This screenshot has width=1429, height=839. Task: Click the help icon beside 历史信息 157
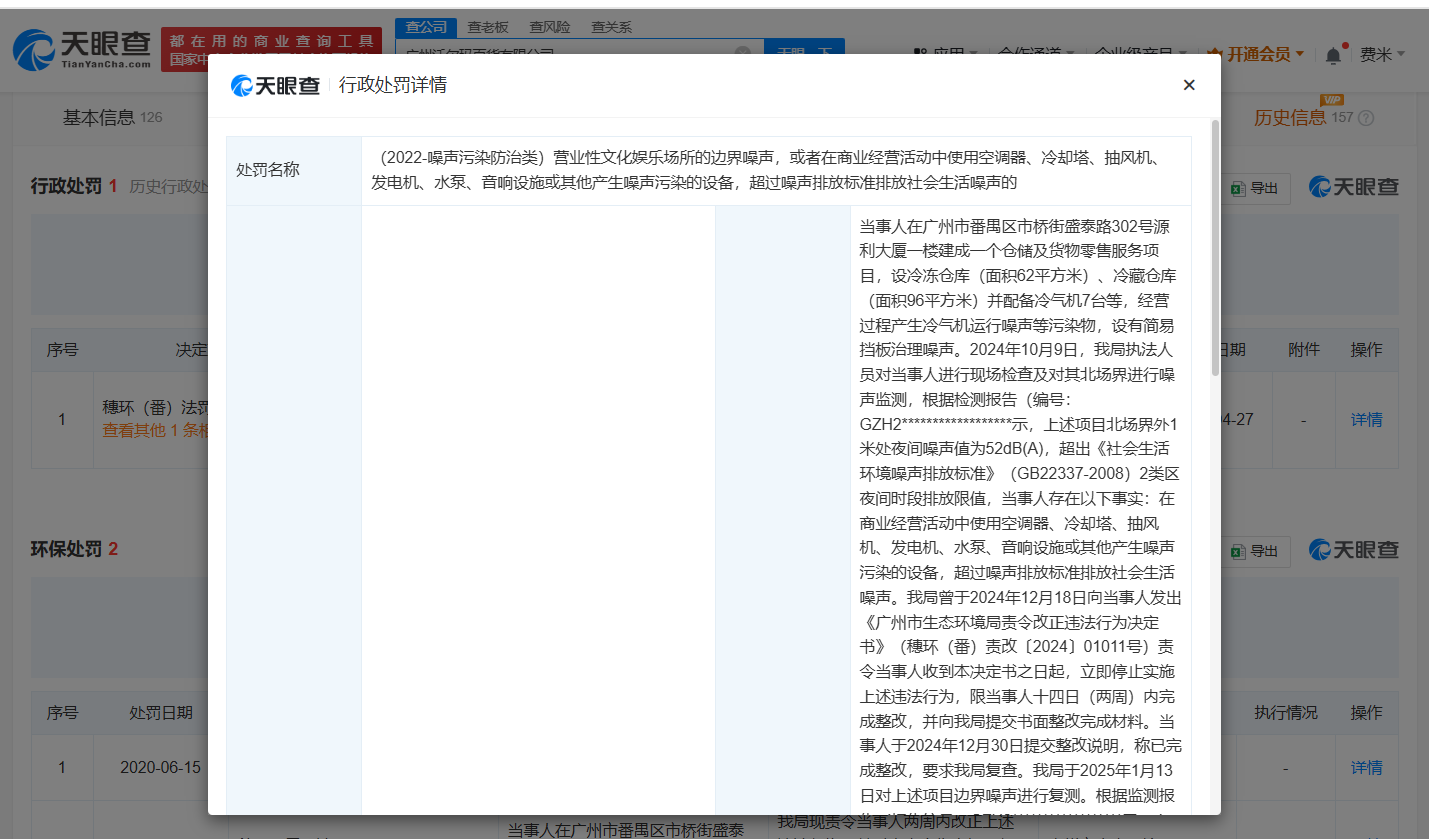(x=1366, y=118)
